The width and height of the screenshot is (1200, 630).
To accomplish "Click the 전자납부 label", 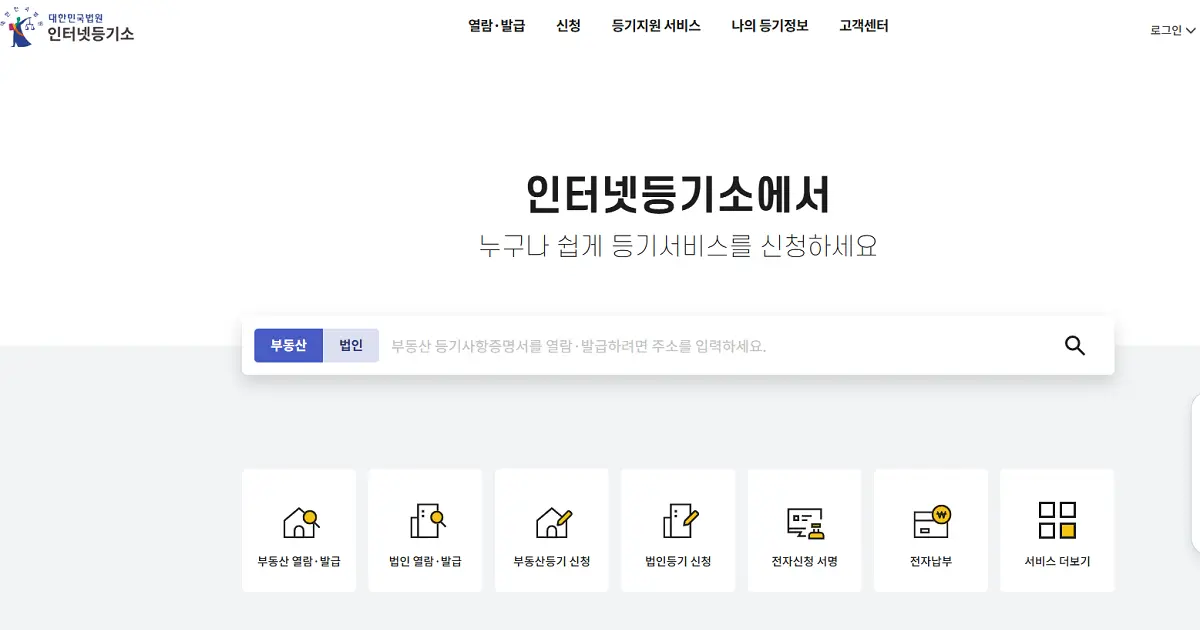I will pos(931,562).
